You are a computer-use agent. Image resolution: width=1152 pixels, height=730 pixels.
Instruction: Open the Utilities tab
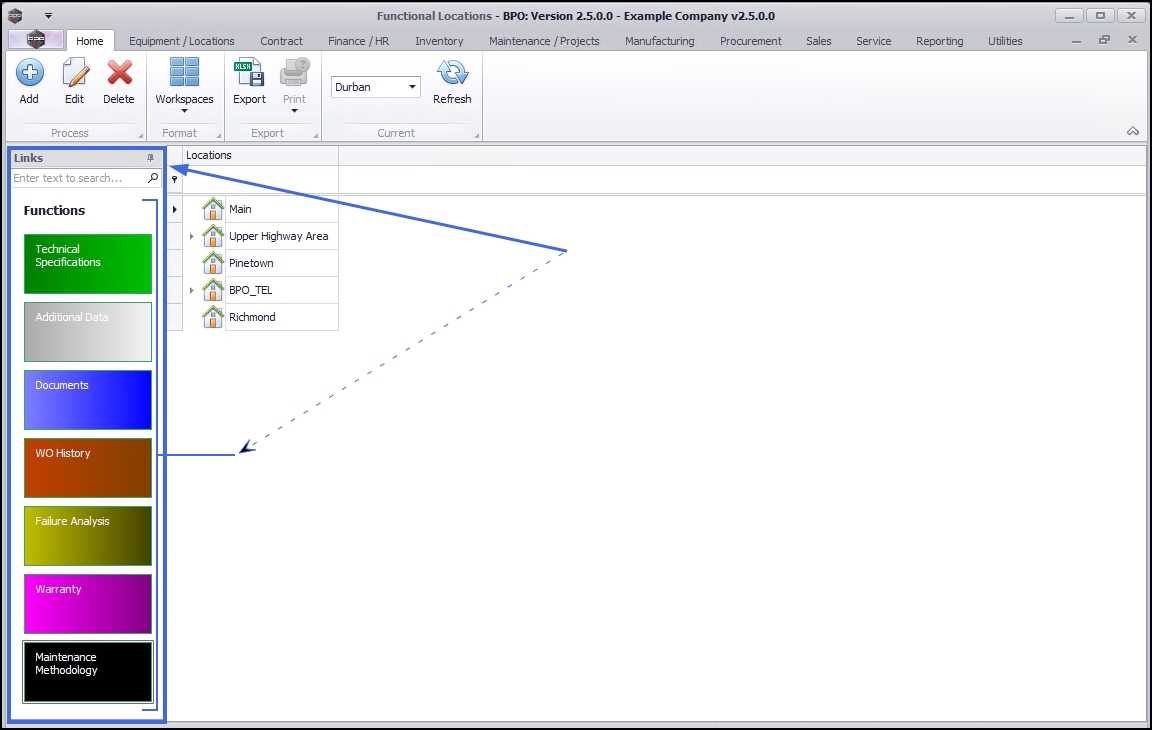(1005, 41)
